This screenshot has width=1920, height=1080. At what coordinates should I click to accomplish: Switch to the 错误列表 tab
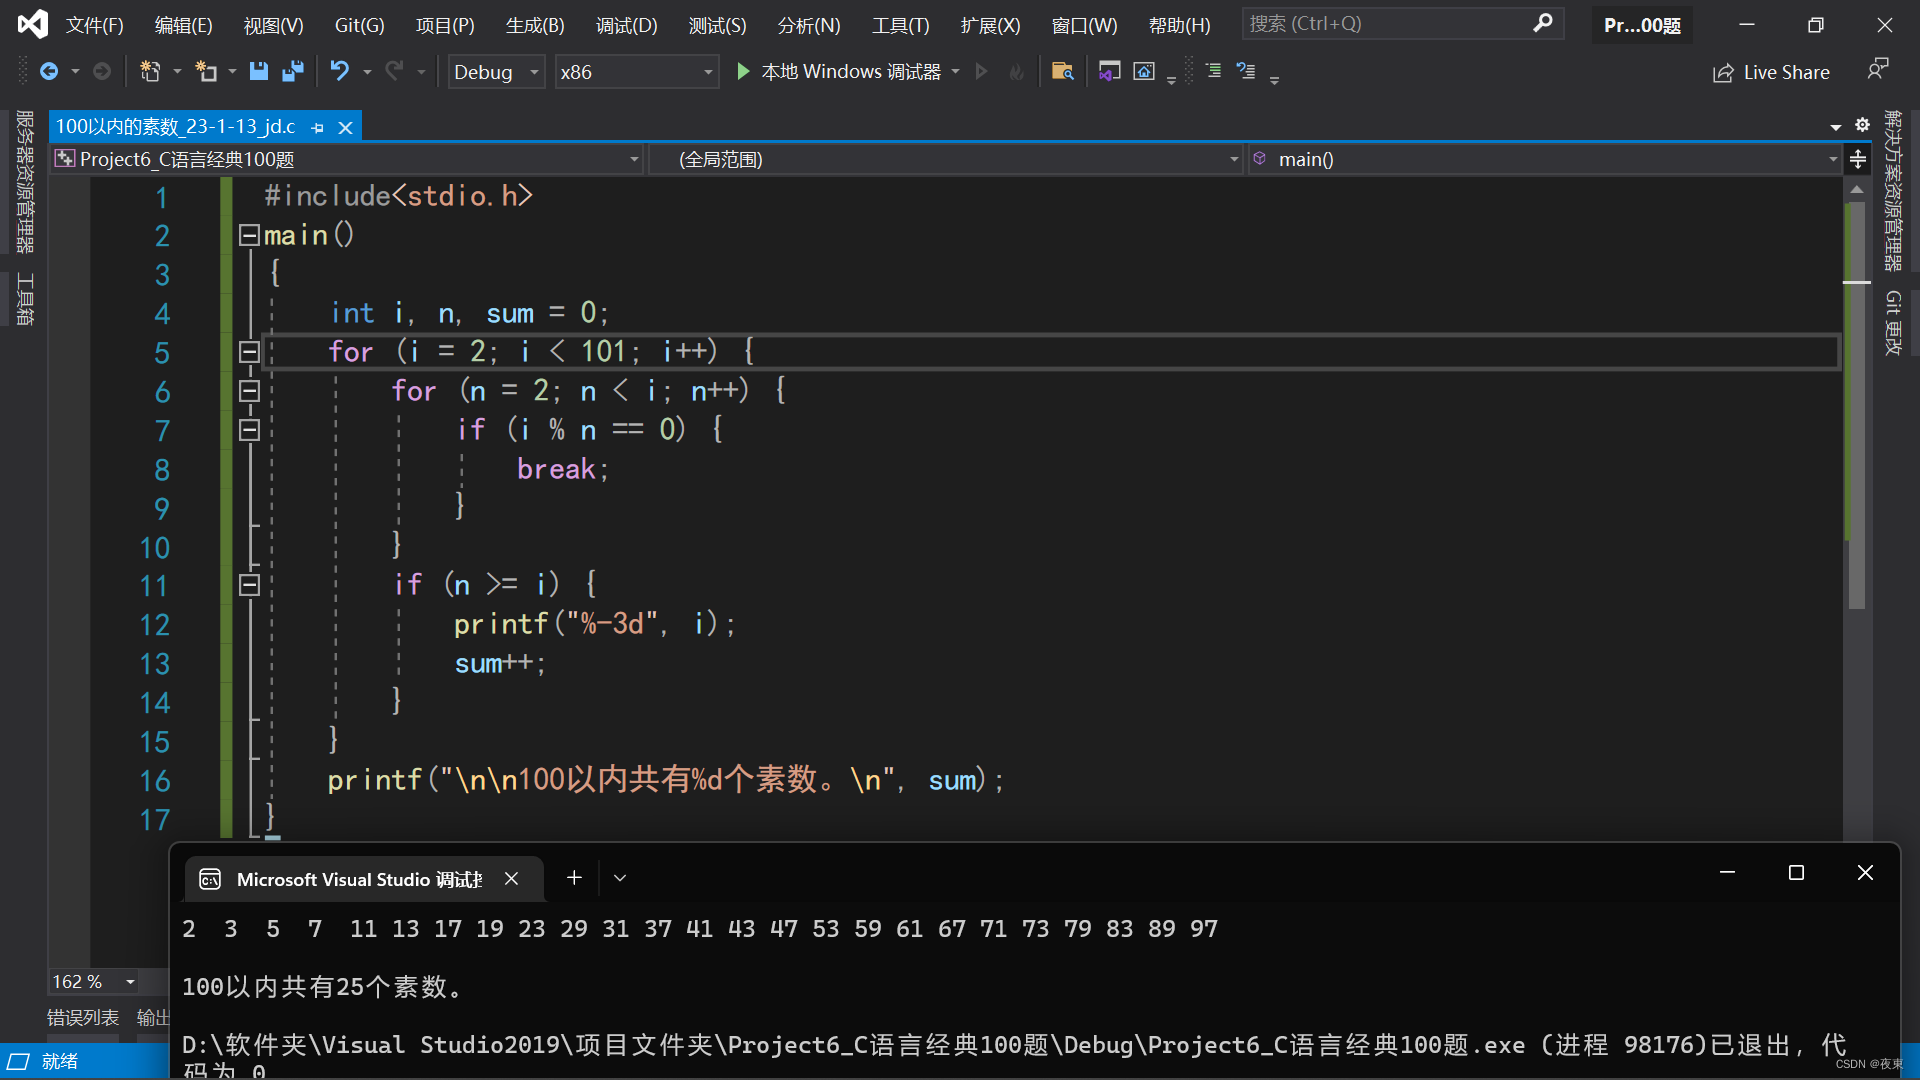(x=81, y=1016)
